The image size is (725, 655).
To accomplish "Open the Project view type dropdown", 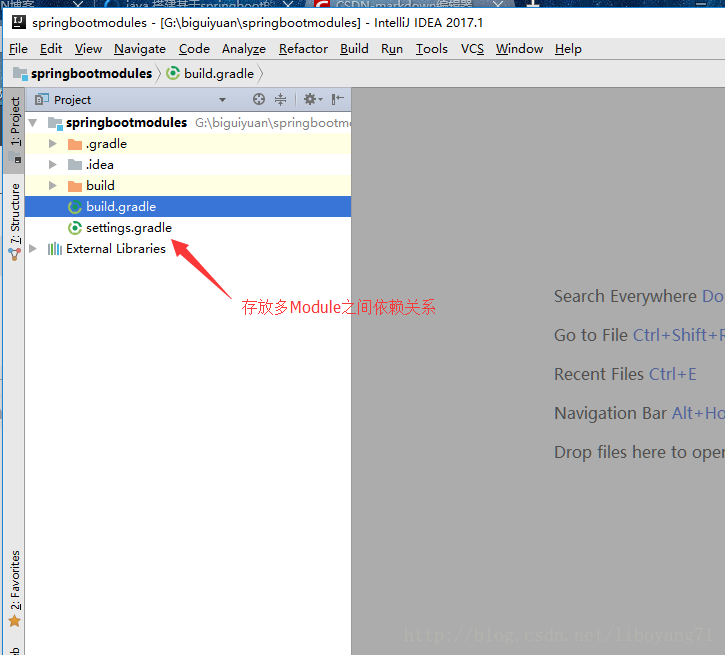I will tap(222, 99).
